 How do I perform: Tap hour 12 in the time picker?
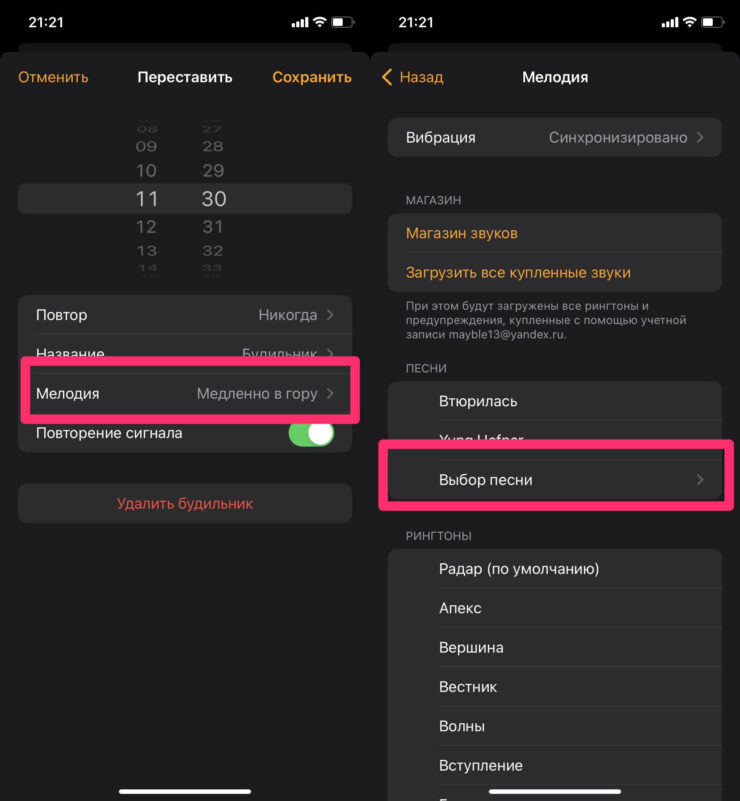pos(146,226)
